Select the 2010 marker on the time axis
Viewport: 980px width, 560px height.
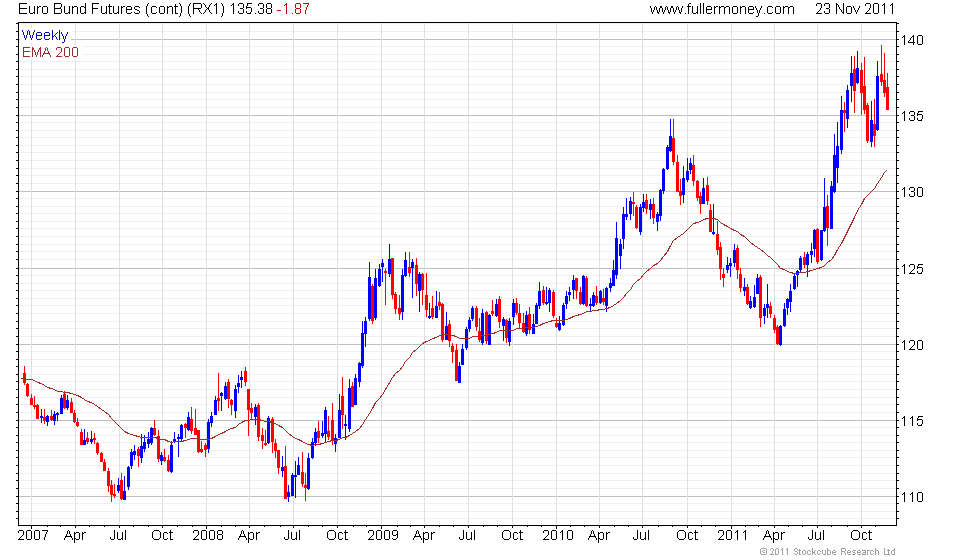click(x=558, y=535)
